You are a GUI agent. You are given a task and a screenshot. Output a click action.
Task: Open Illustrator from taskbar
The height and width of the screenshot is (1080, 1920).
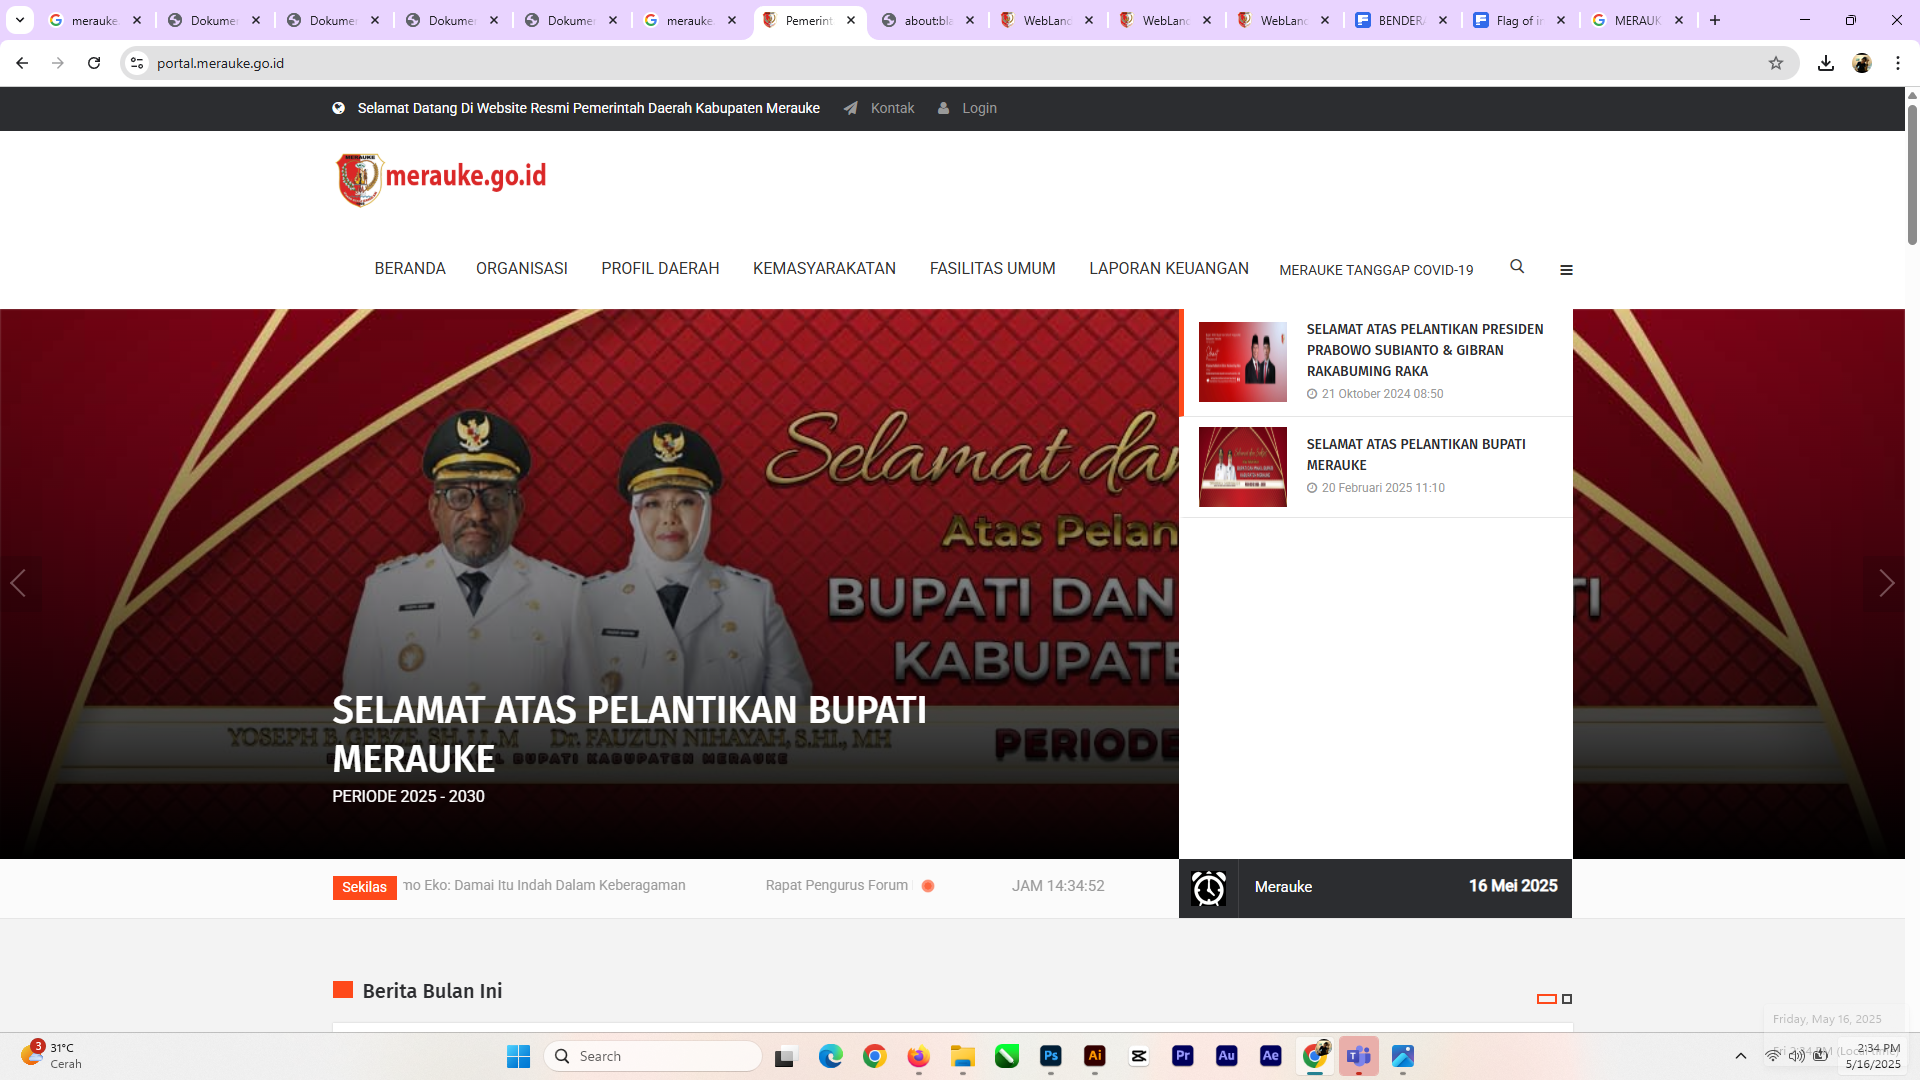[x=1094, y=1056]
